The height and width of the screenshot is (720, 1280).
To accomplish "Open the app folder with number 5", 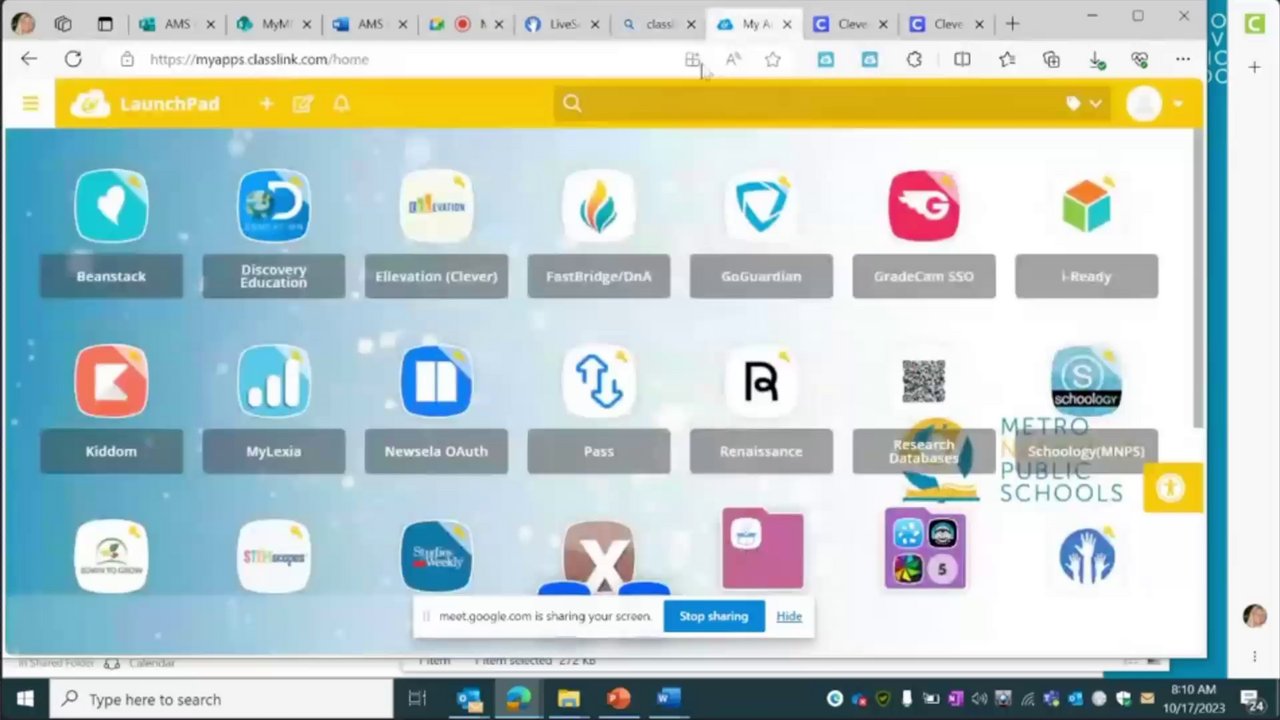I will point(925,548).
